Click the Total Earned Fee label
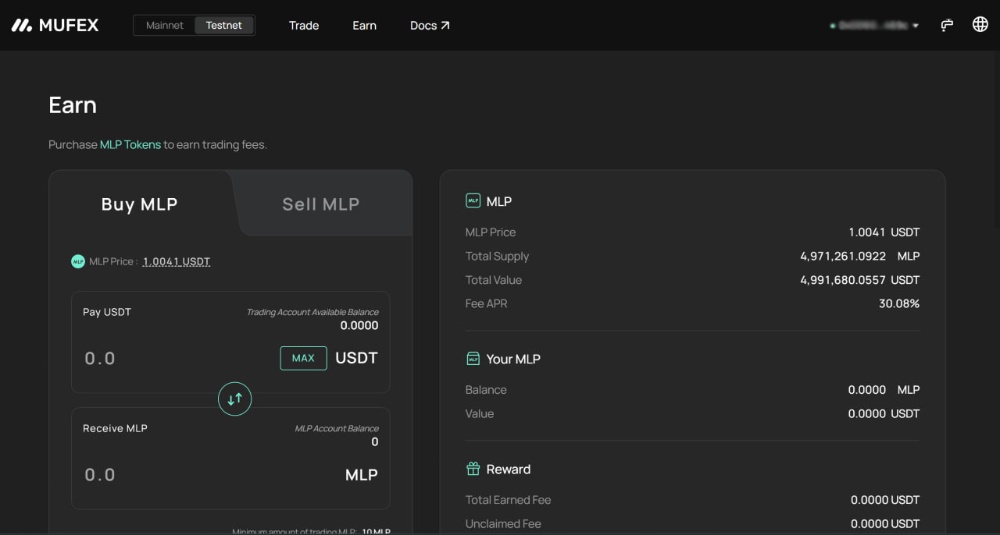1000x535 pixels. [x=508, y=500]
